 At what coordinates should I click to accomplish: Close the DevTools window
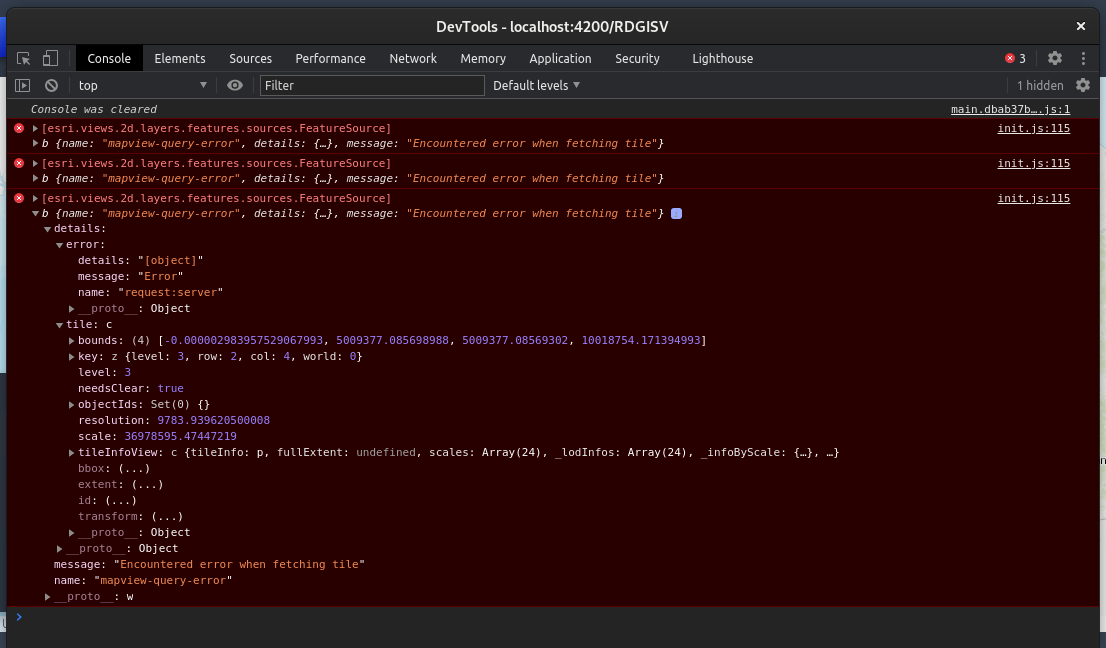(1081, 26)
